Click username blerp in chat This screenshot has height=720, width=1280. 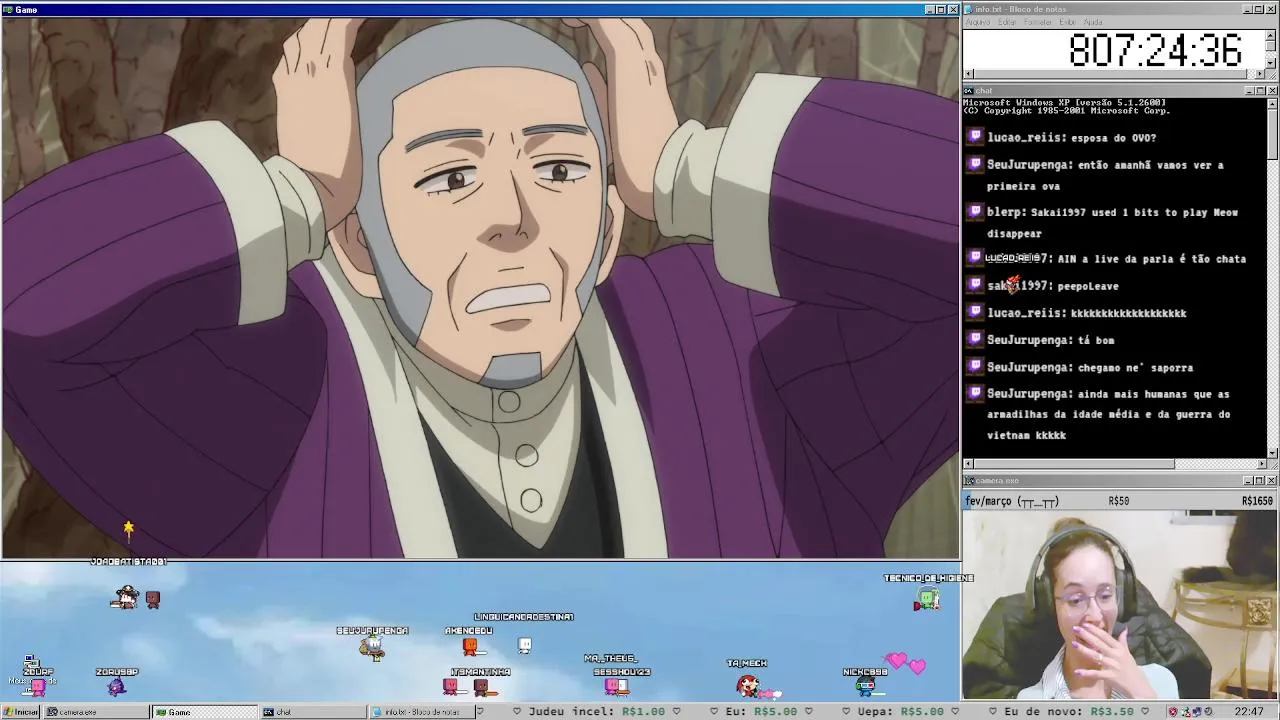(x=1006, y=212)
